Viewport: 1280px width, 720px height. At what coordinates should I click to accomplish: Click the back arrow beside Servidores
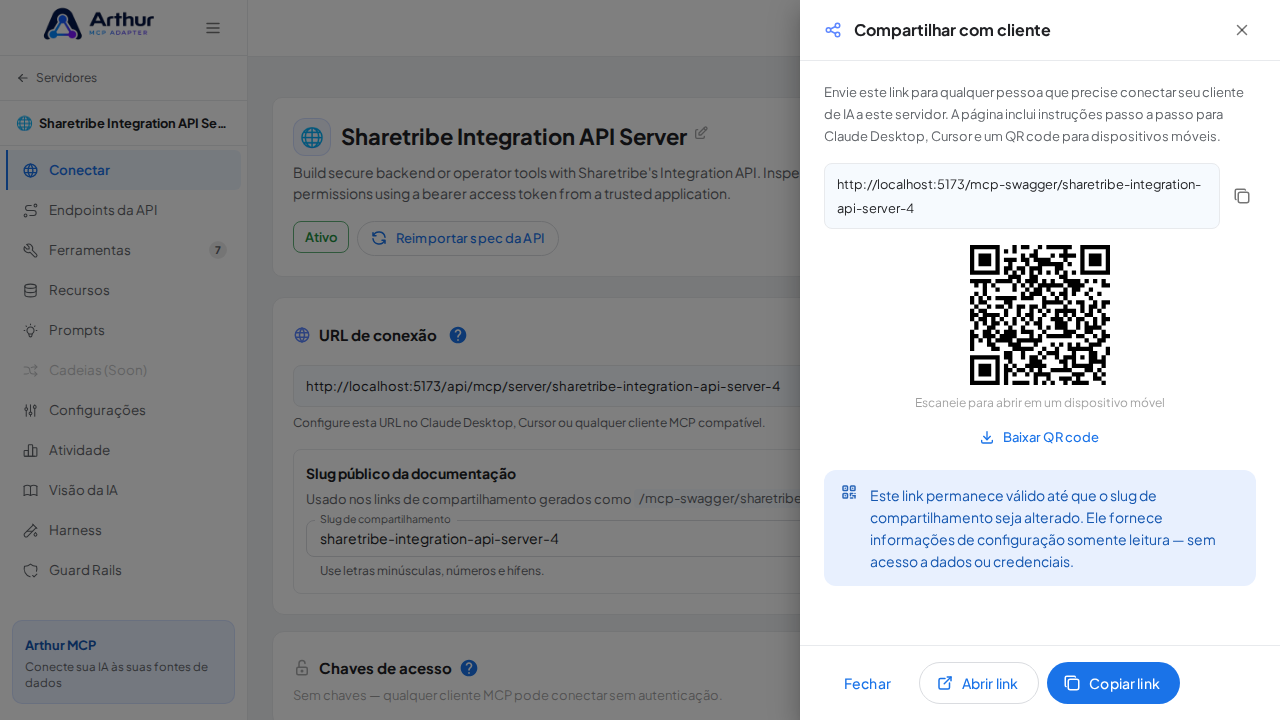23,78
